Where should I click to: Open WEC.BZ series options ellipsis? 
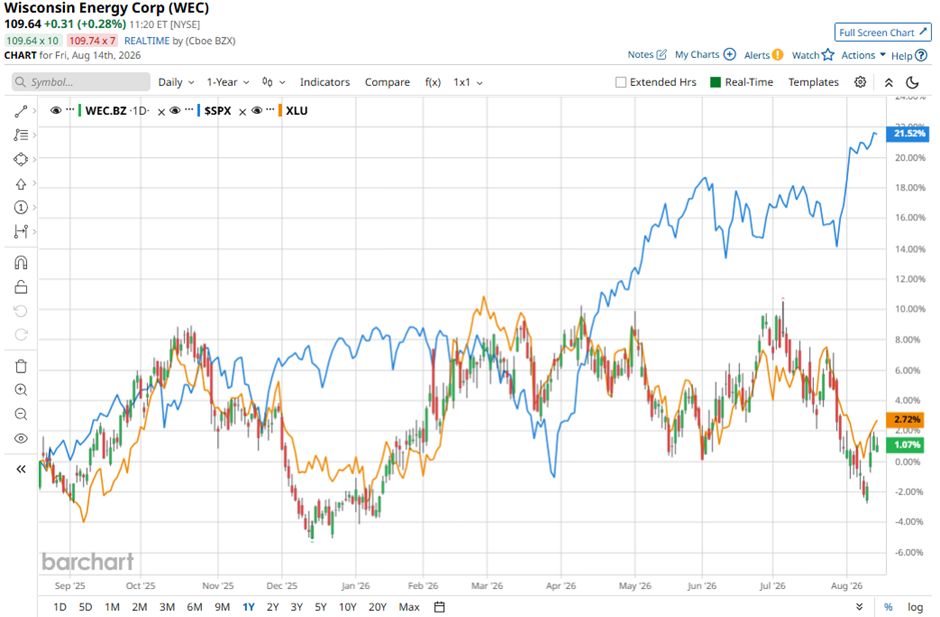70,110
